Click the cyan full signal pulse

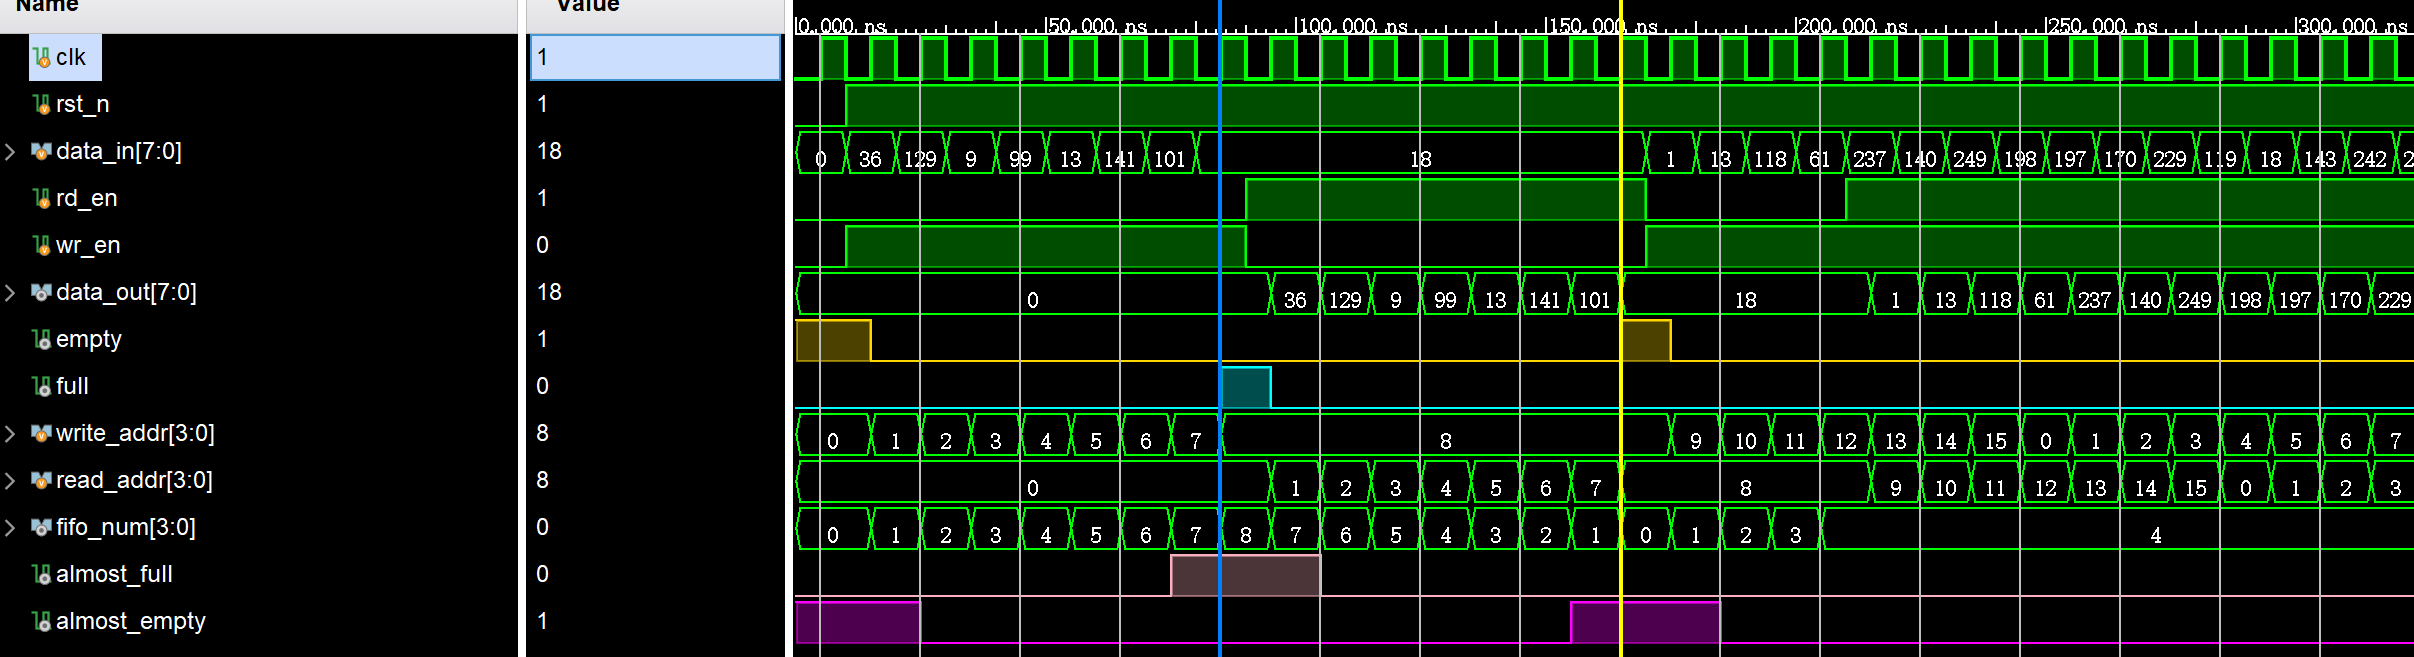pos(1245,388)
